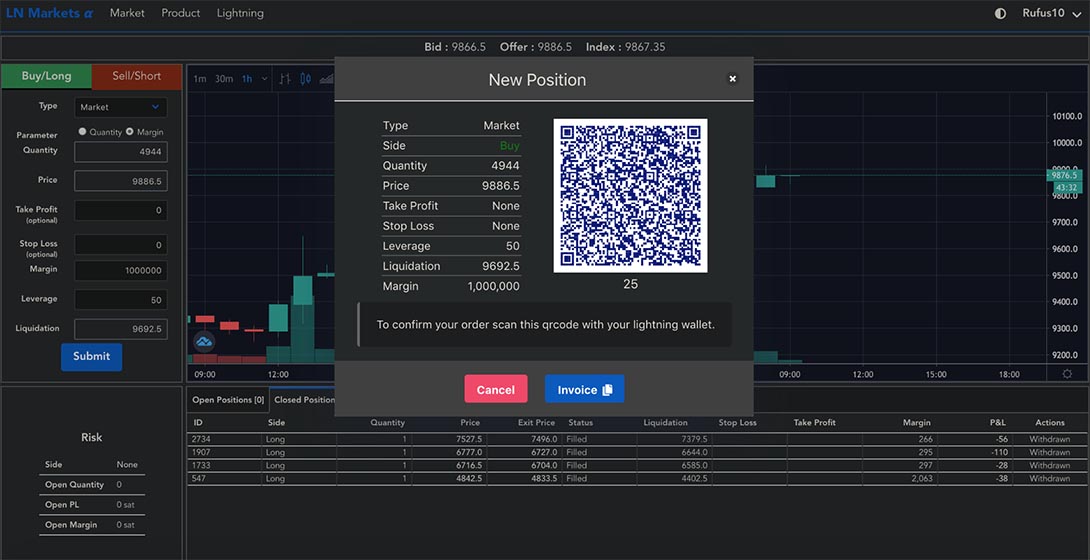Select the Quantity parameter radio button
The height and width of the screenshot is (560, 1090).
click(83, 132)
